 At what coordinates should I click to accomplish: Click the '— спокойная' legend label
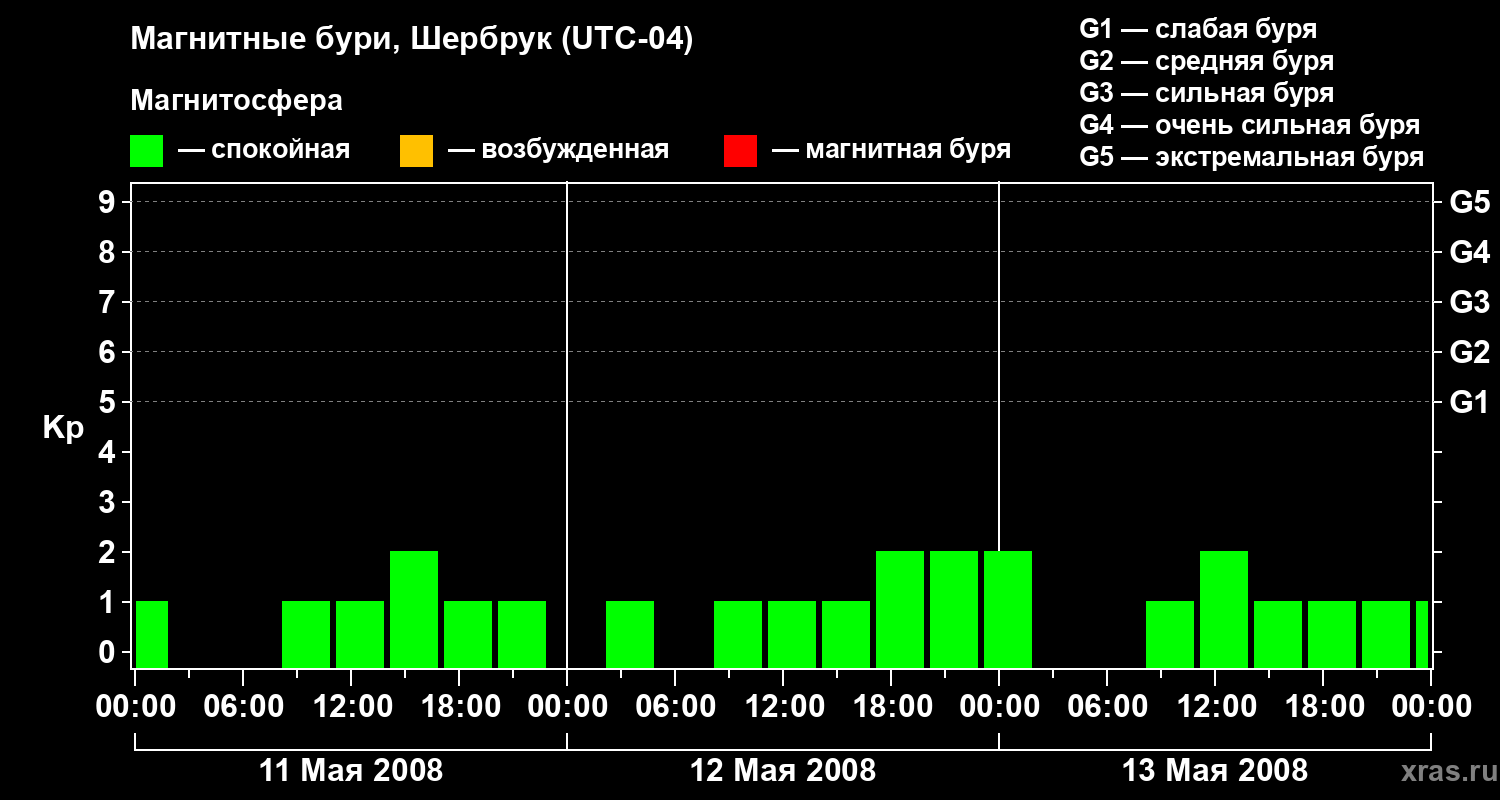(x=264, y=150)
